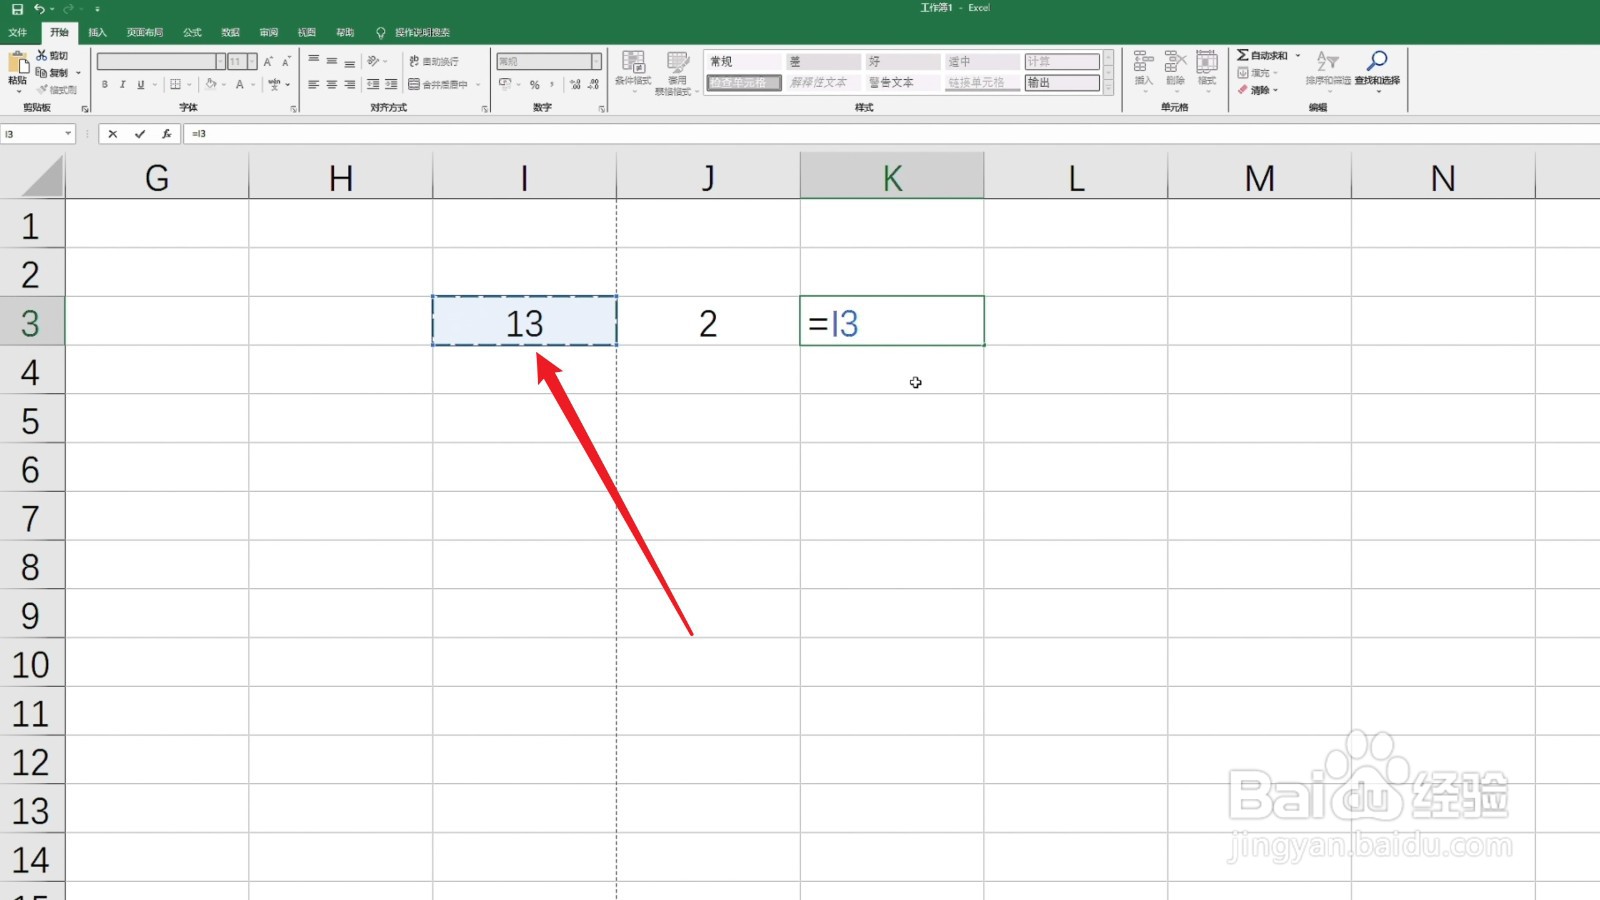
Task: Toggle middle vertical alignment
Action: click(331, 61)
